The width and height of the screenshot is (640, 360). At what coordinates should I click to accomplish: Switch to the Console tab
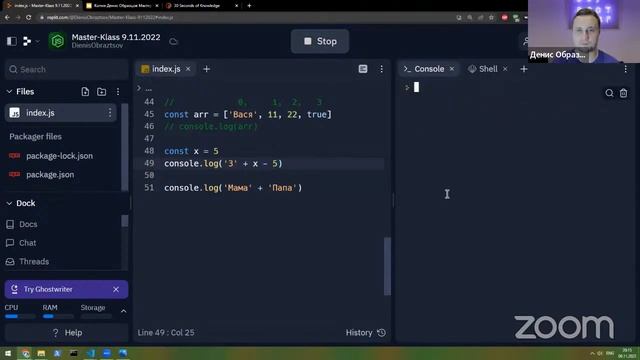pos(429,69)
